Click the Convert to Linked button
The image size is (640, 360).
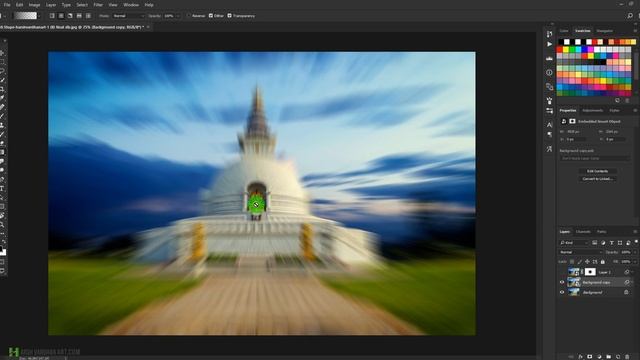tap(598, 179)
